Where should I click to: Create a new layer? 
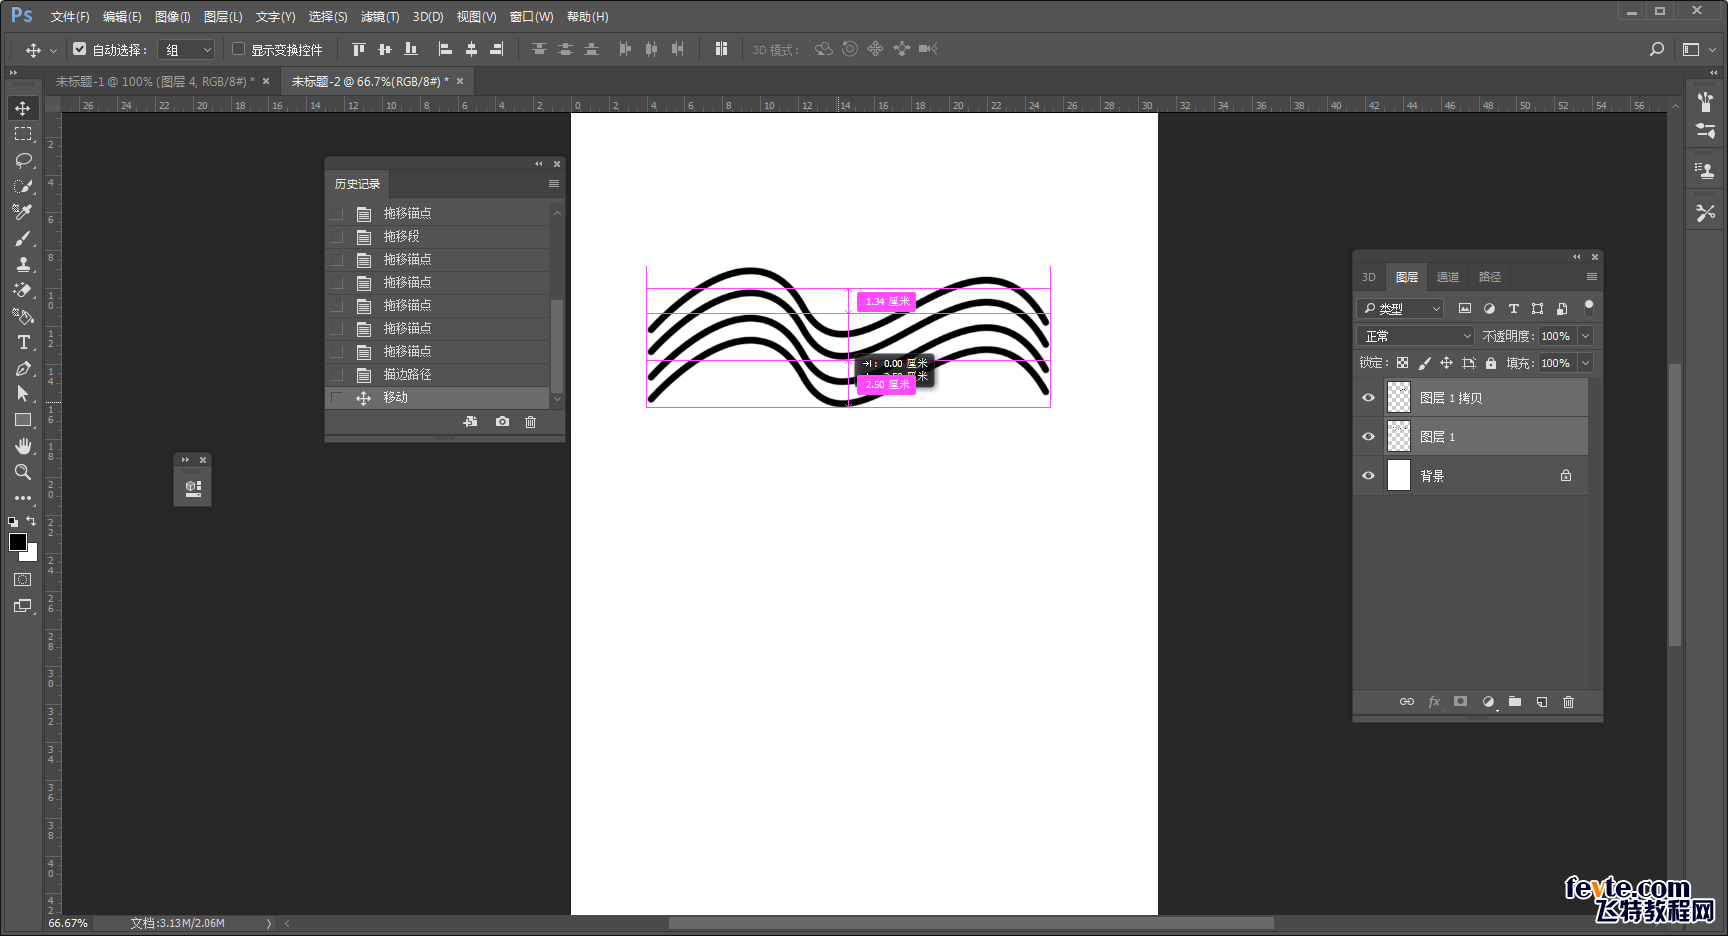(x=1542, y=702)
